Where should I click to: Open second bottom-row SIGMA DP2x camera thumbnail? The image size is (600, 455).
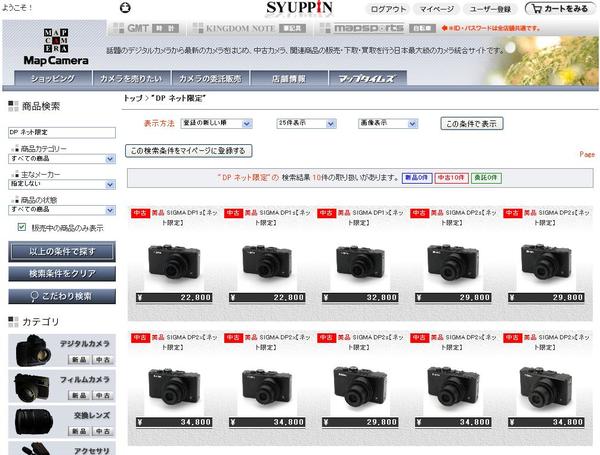(267, 387)
